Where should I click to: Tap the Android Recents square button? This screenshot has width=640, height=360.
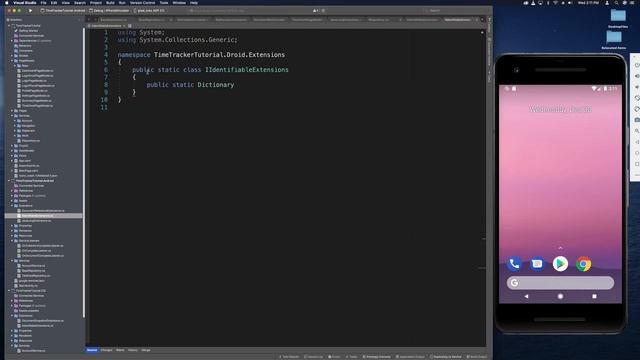click(x=594, y=296)
